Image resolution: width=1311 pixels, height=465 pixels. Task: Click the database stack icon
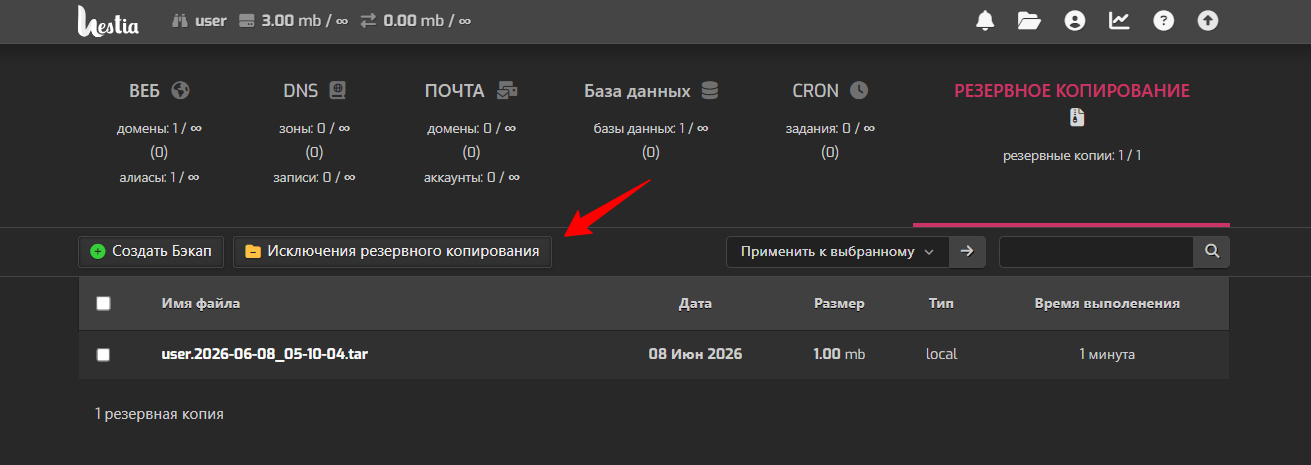(x=709, y=90)
